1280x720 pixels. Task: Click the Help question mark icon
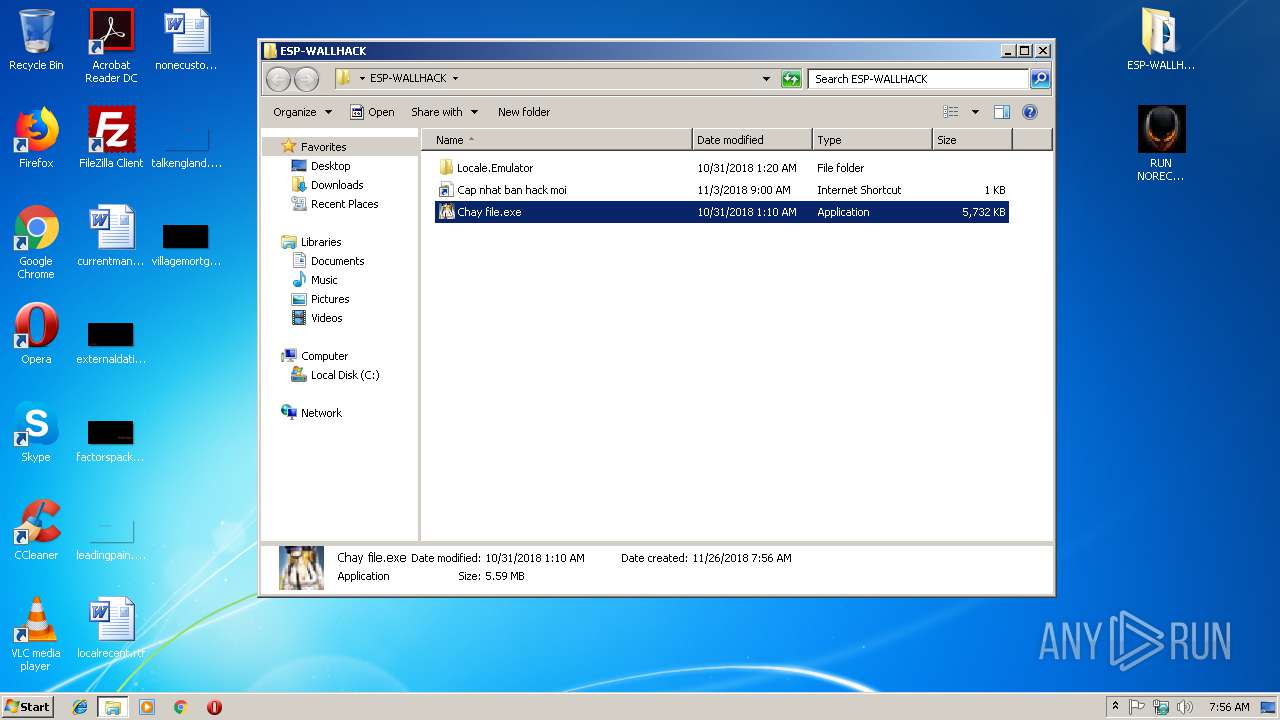point(1030,112)
